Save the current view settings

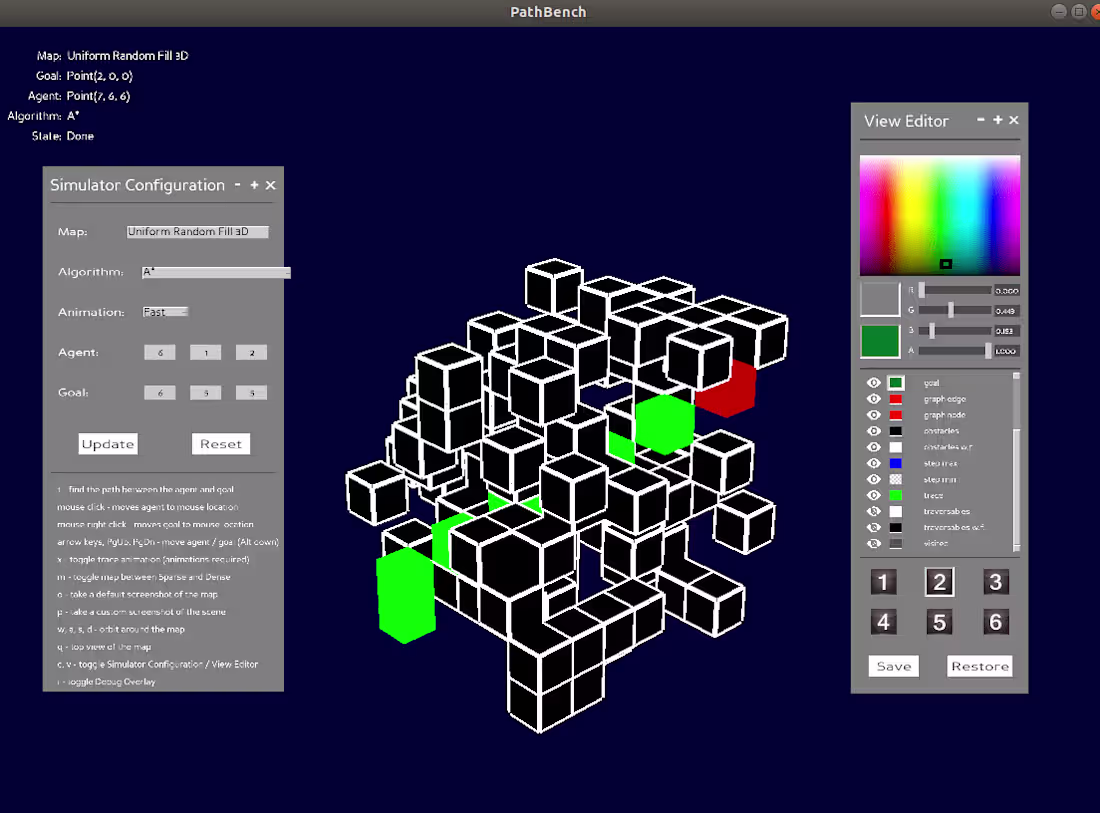893,665
